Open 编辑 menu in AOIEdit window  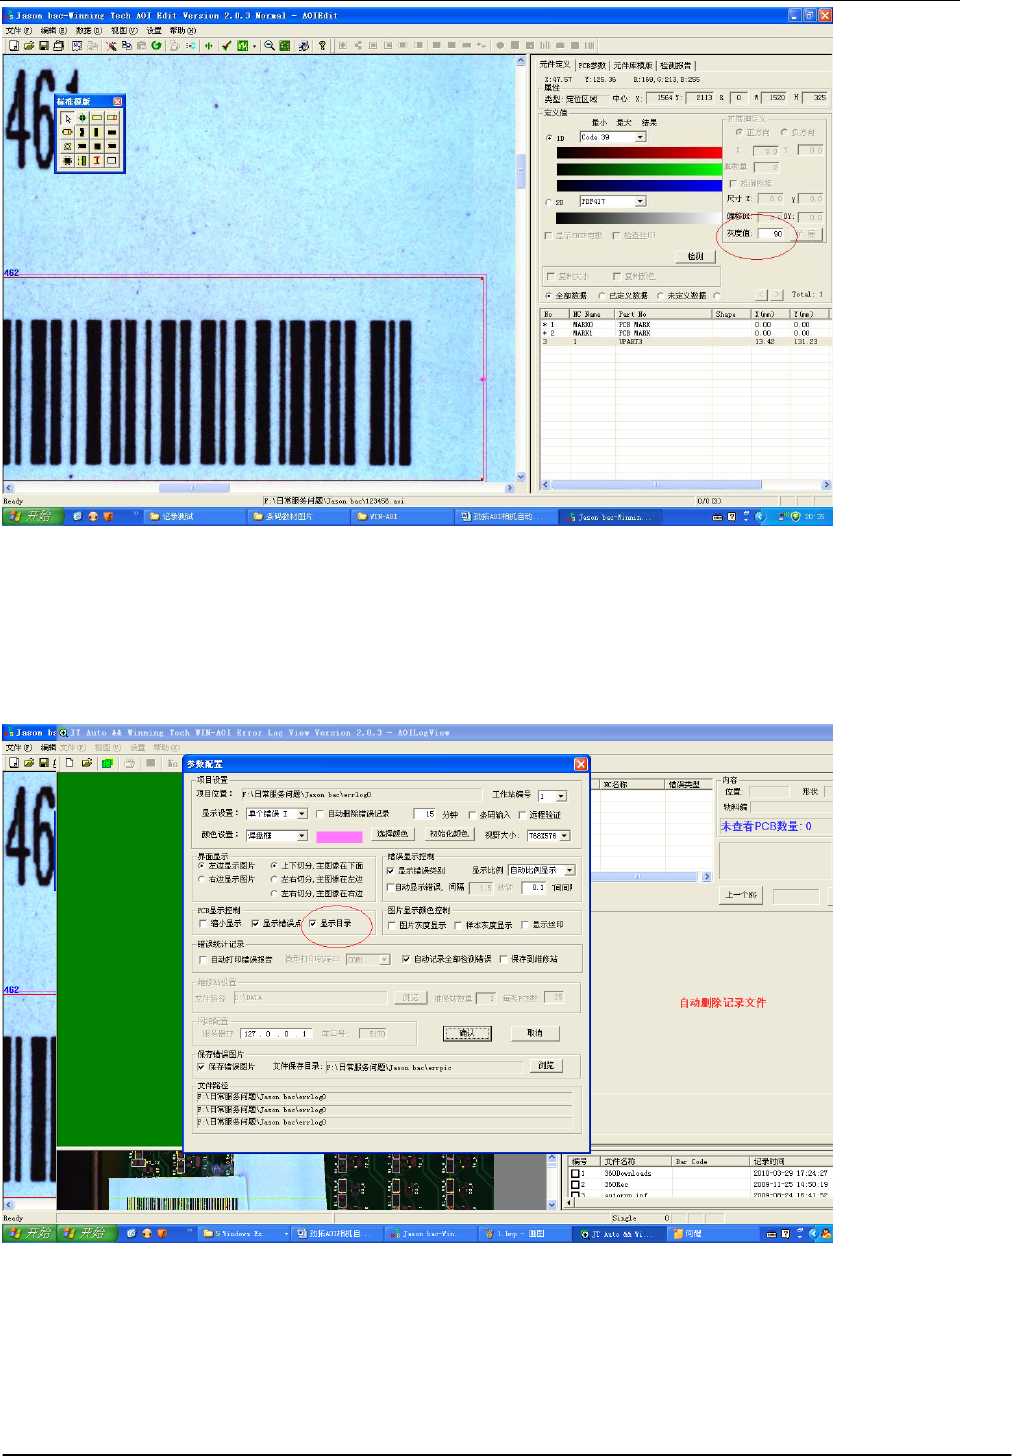coord(54,30)
